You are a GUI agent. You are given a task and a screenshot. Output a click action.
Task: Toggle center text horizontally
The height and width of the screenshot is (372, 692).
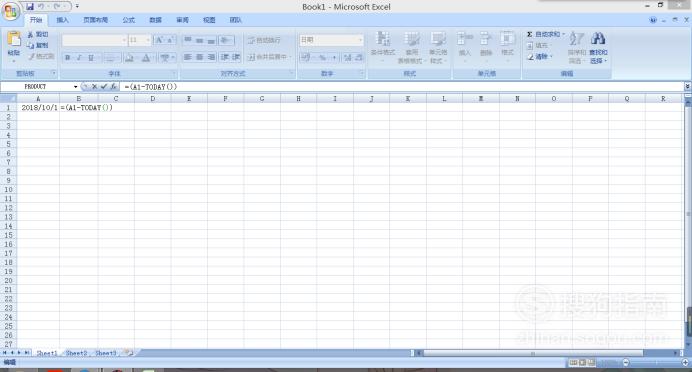199,57
